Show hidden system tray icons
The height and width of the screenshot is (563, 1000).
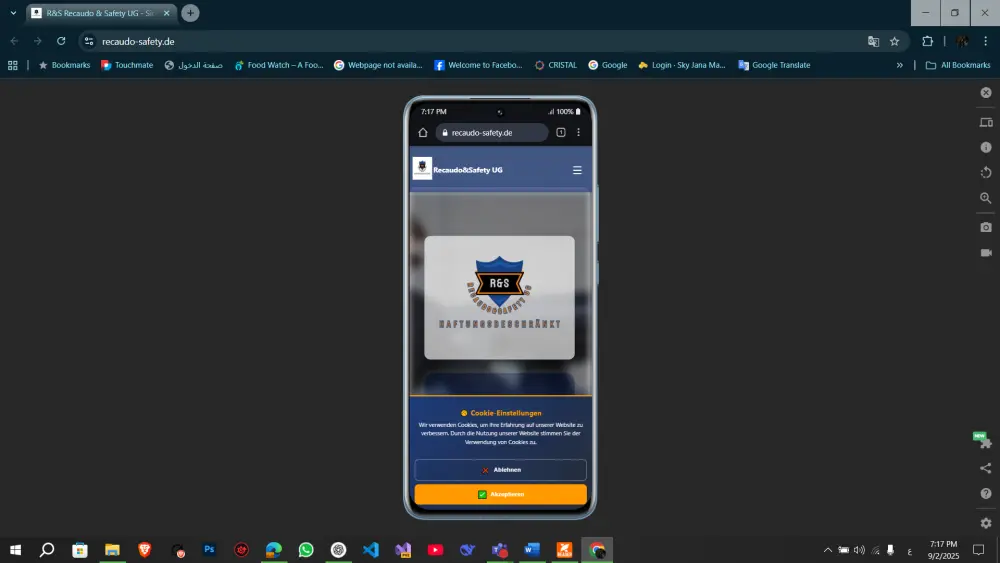(828, 550)
